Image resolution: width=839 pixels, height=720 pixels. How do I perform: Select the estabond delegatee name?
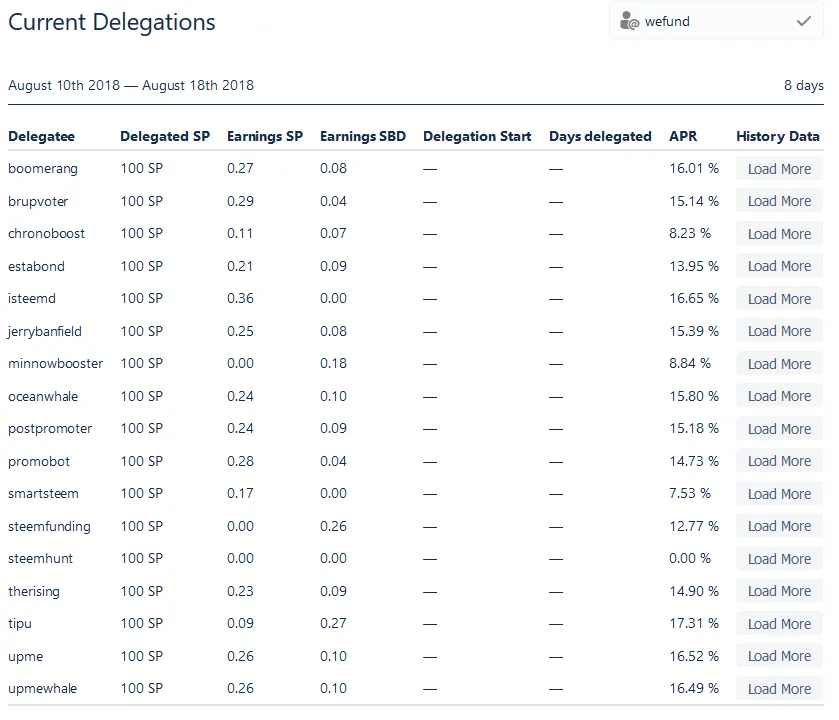pos(36,266)
